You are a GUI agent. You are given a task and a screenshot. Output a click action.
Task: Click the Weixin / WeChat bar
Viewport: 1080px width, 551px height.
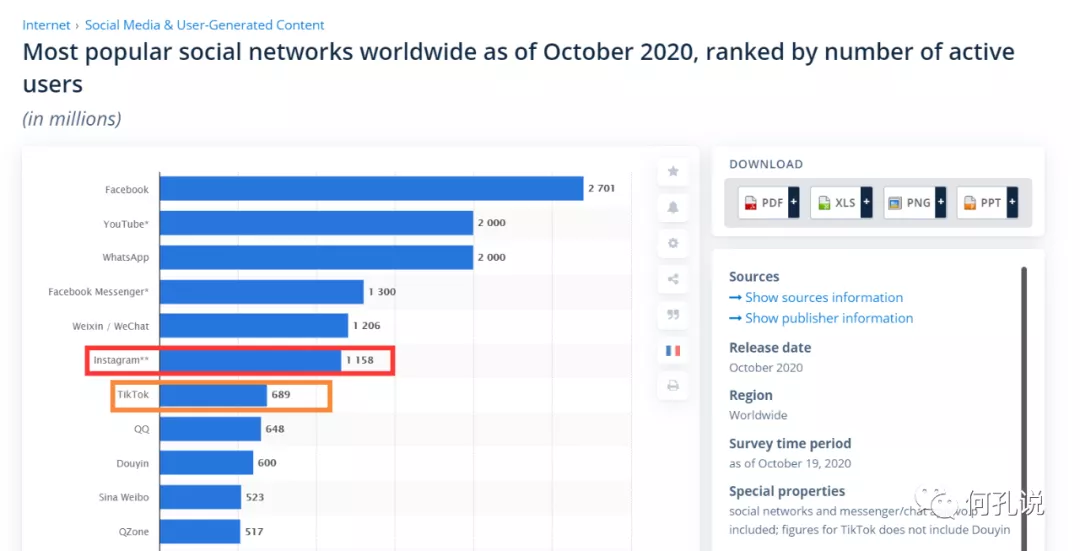(x=254, y=326)
